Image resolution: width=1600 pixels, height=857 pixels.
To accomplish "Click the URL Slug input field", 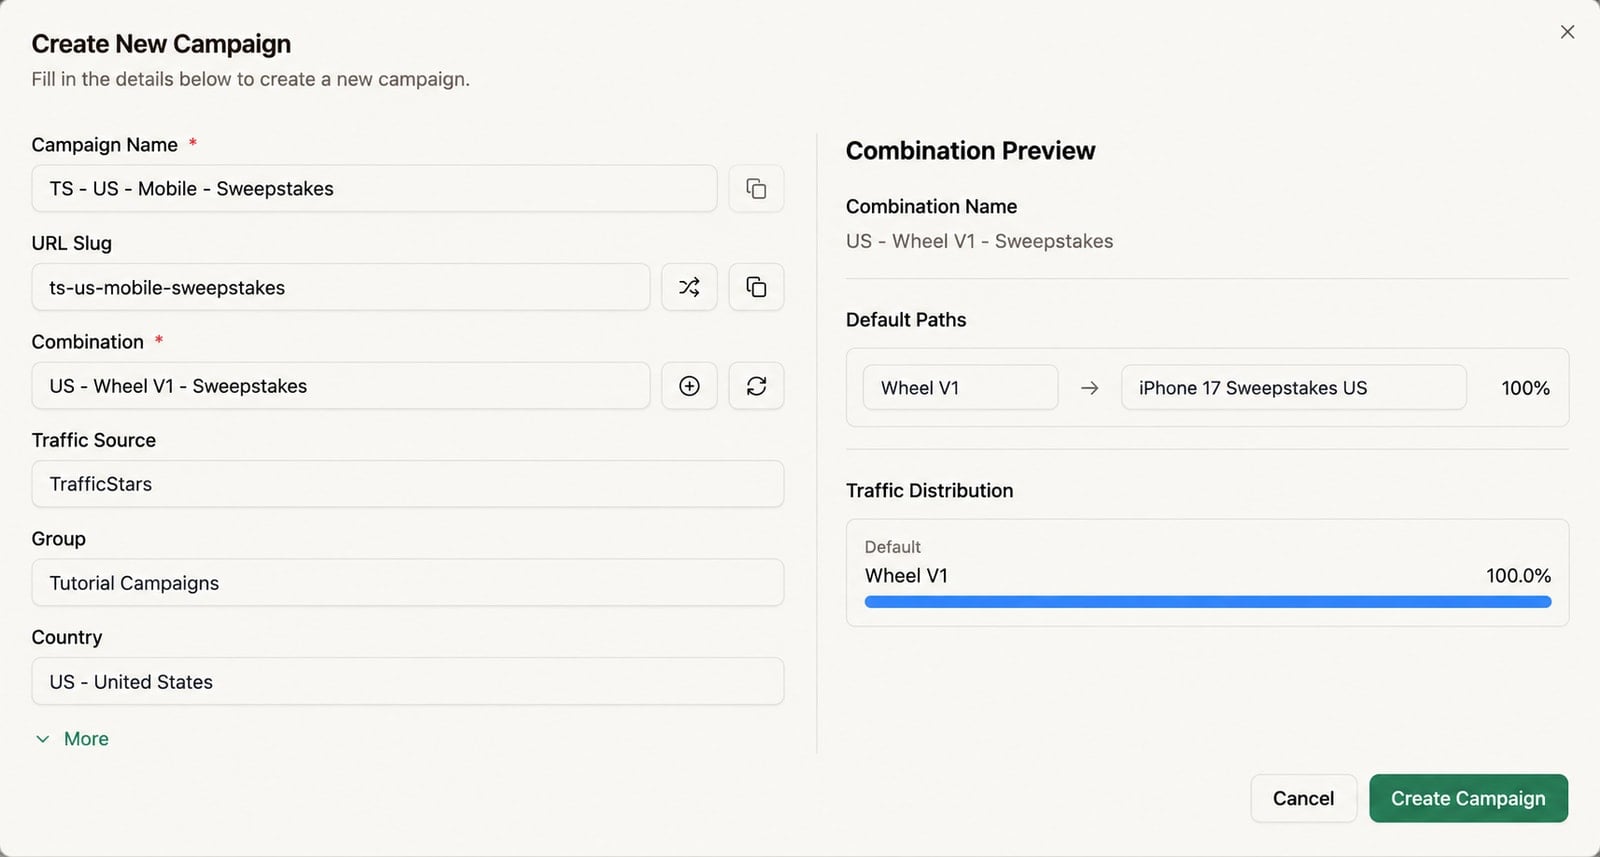I will (341, 287).
